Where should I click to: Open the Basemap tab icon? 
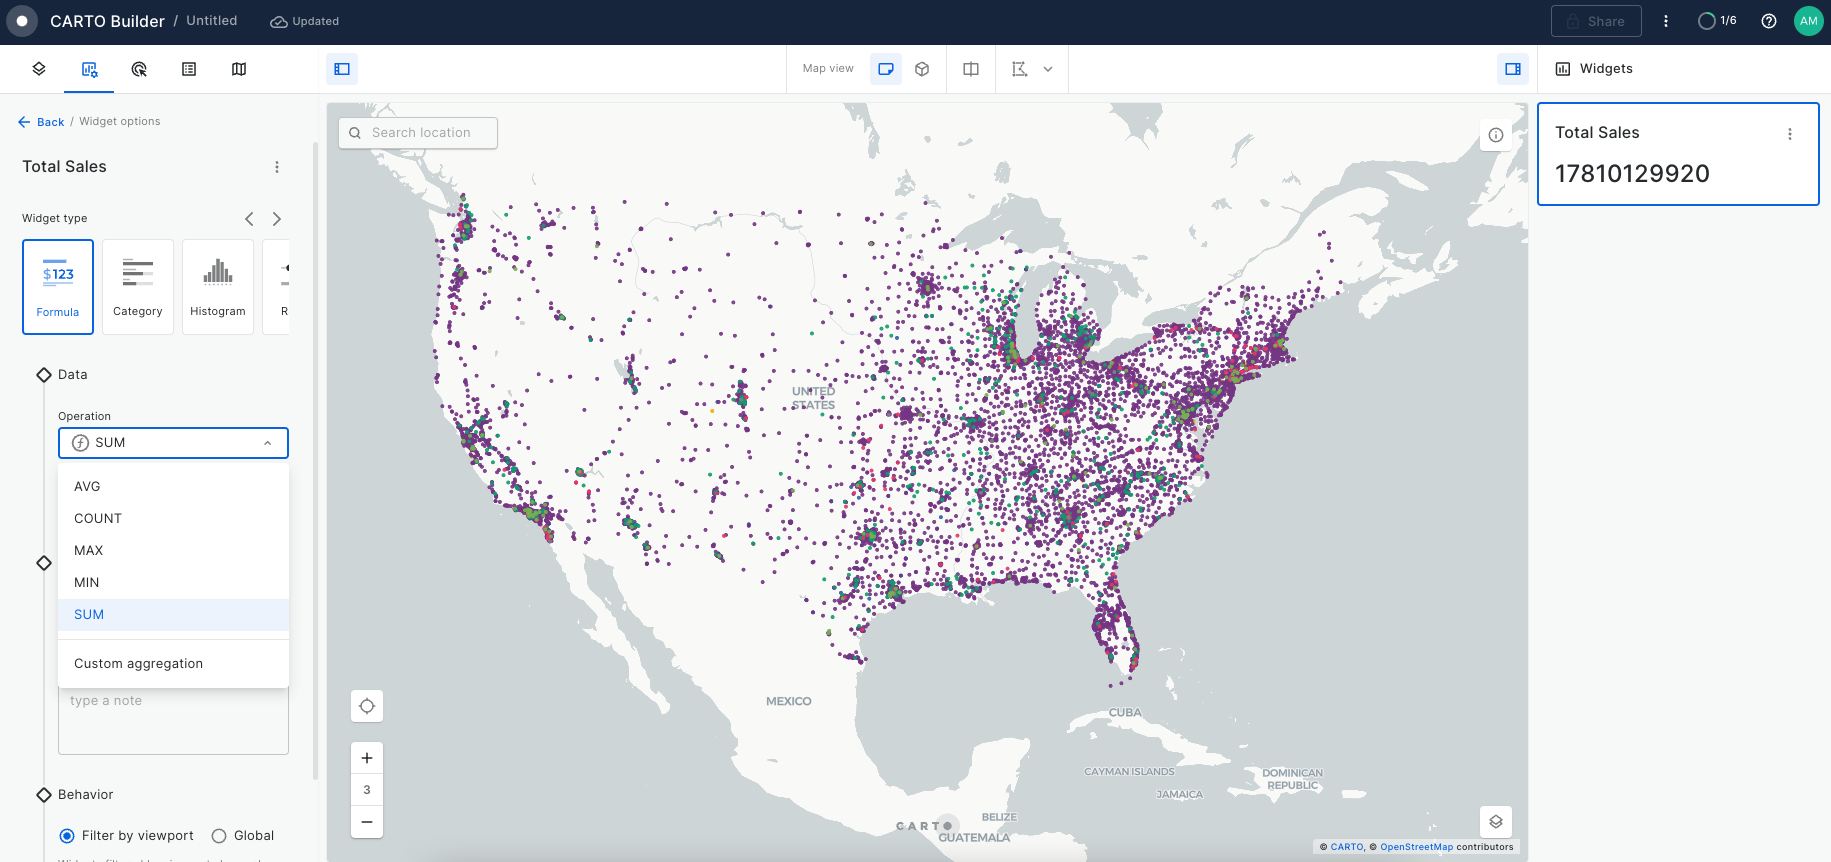point(239,69)
